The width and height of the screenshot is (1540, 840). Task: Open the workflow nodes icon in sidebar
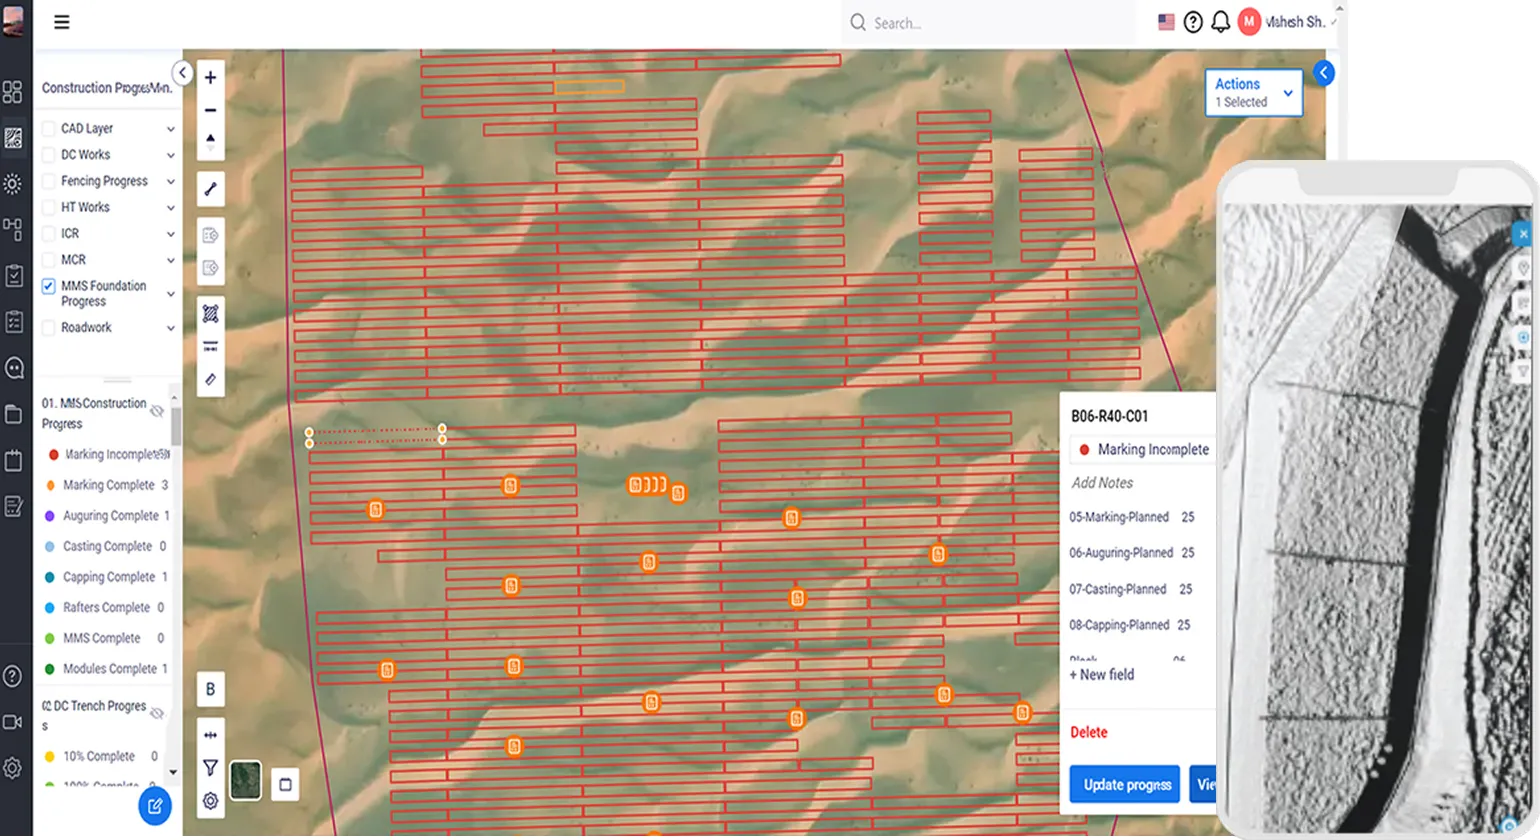click(x=13, y=229)
